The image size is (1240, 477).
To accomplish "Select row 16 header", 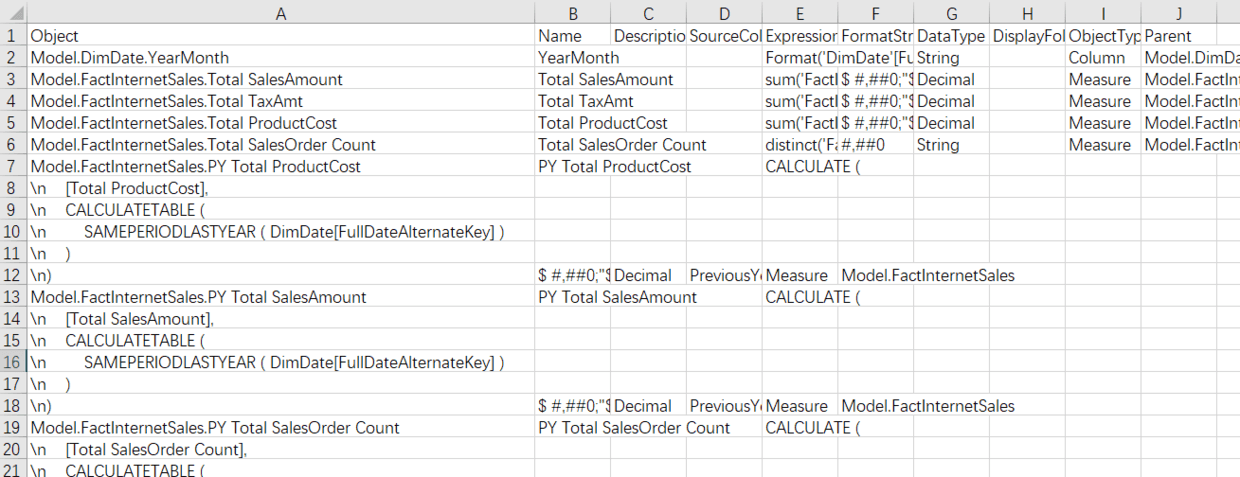I will 13,362.
